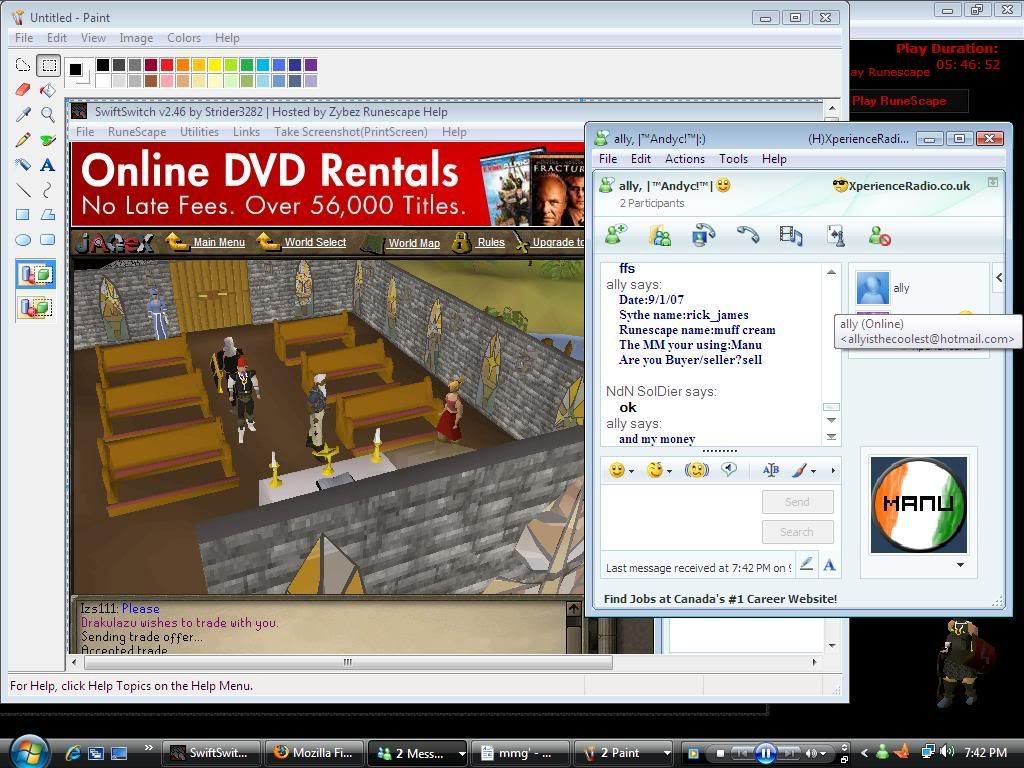Enable the opaque selection option in Paint
Image resolution: width=1024 pixels, height=768 pixels.
(35, 274)
